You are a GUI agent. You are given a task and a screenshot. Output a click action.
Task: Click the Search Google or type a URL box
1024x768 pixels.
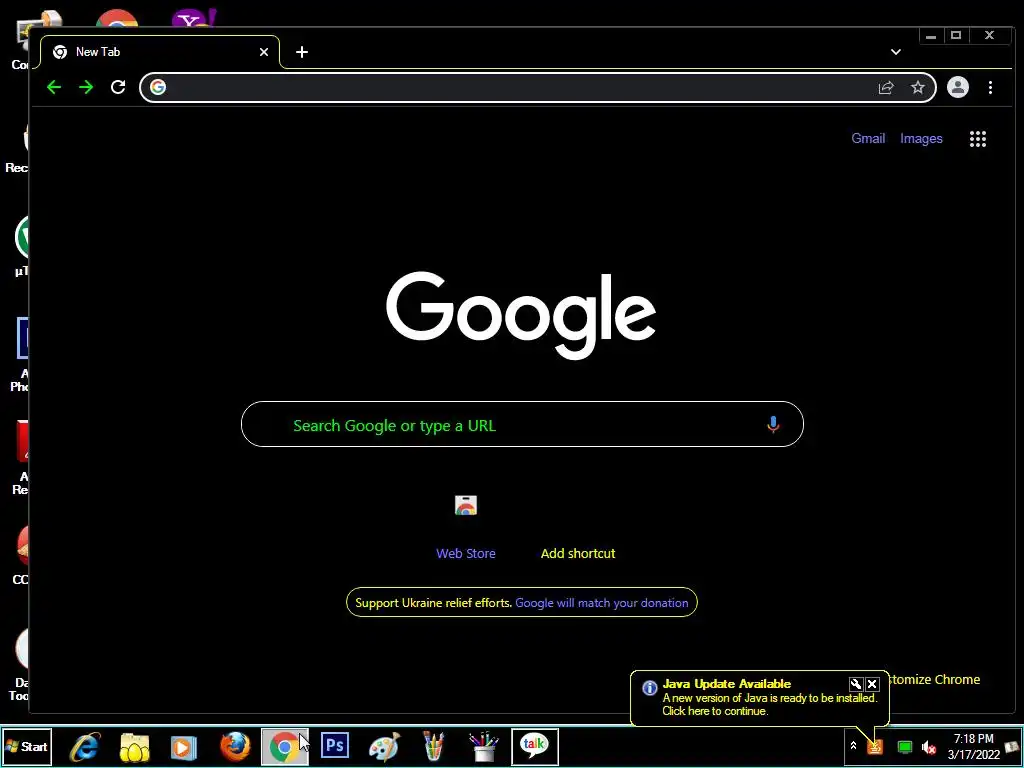(522, 424)
